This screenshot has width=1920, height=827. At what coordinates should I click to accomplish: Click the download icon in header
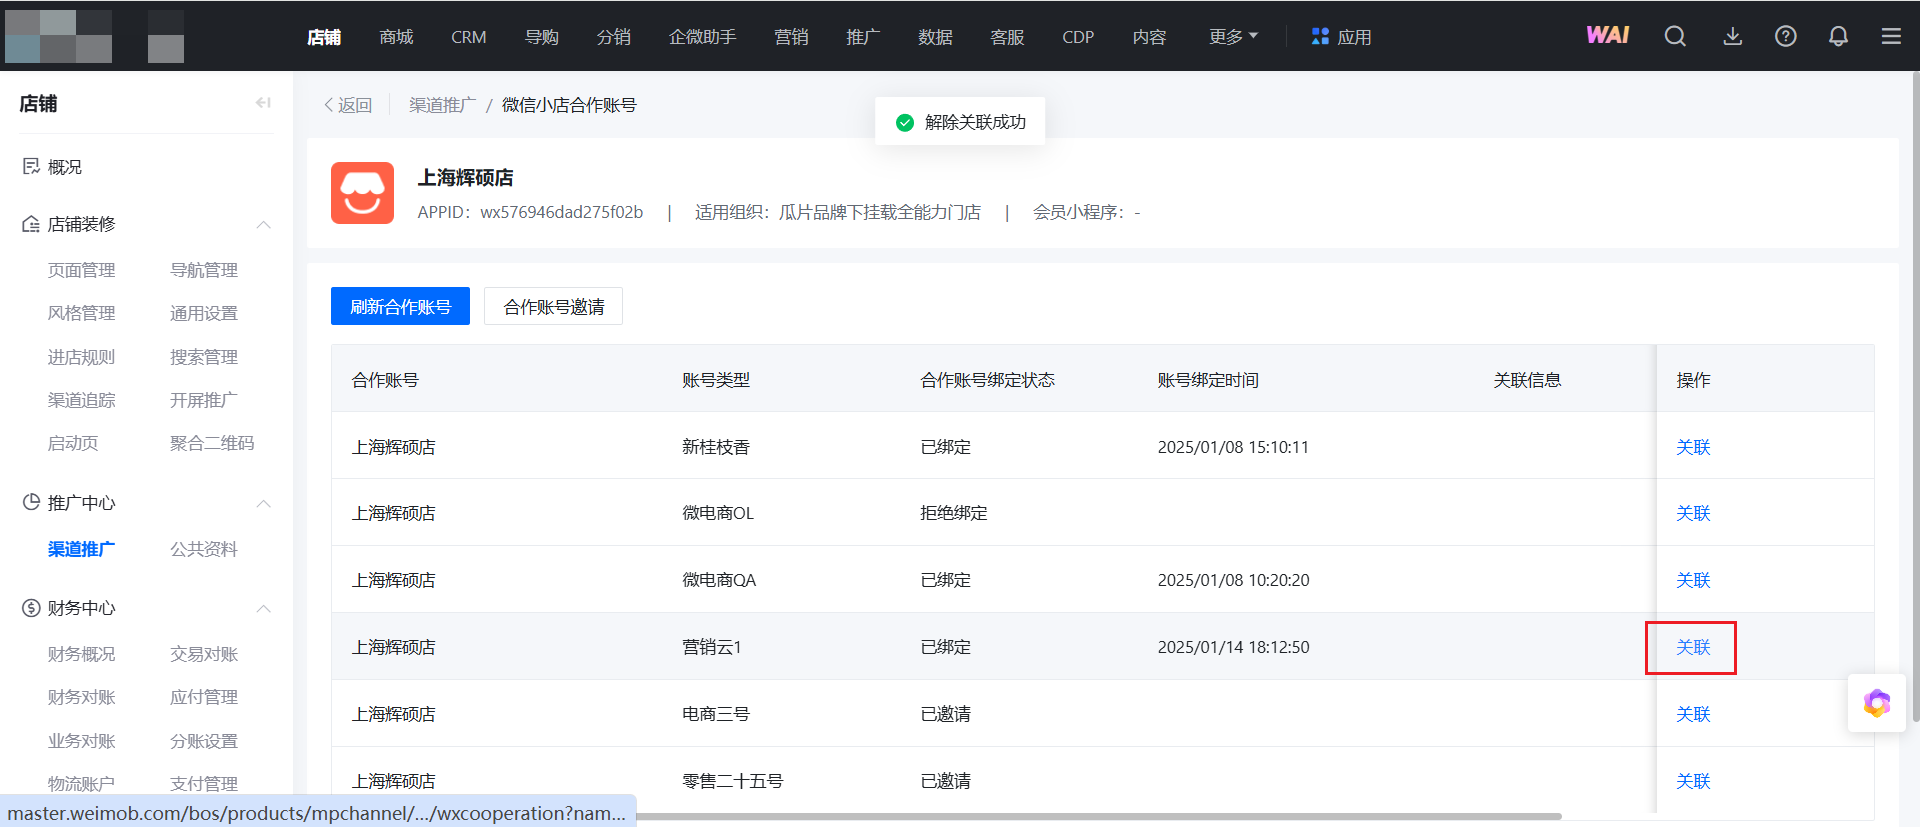pyautogui.click(x=1732, y=37)
